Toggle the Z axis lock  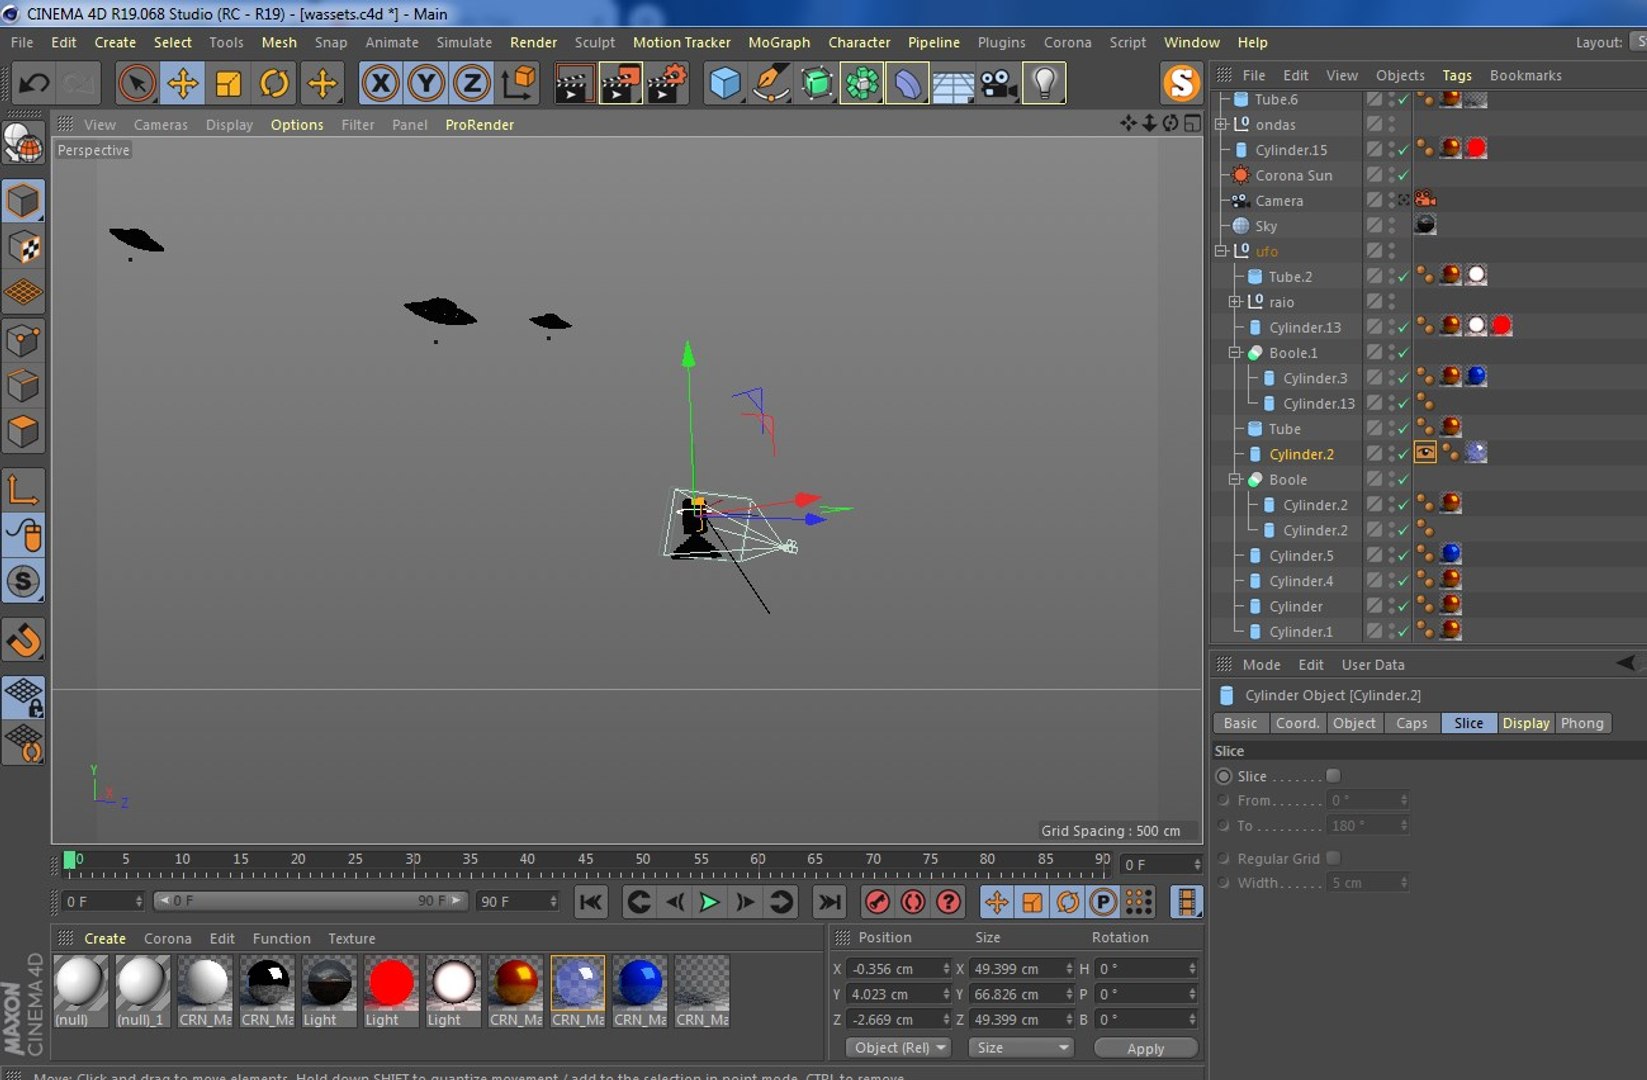472,83
